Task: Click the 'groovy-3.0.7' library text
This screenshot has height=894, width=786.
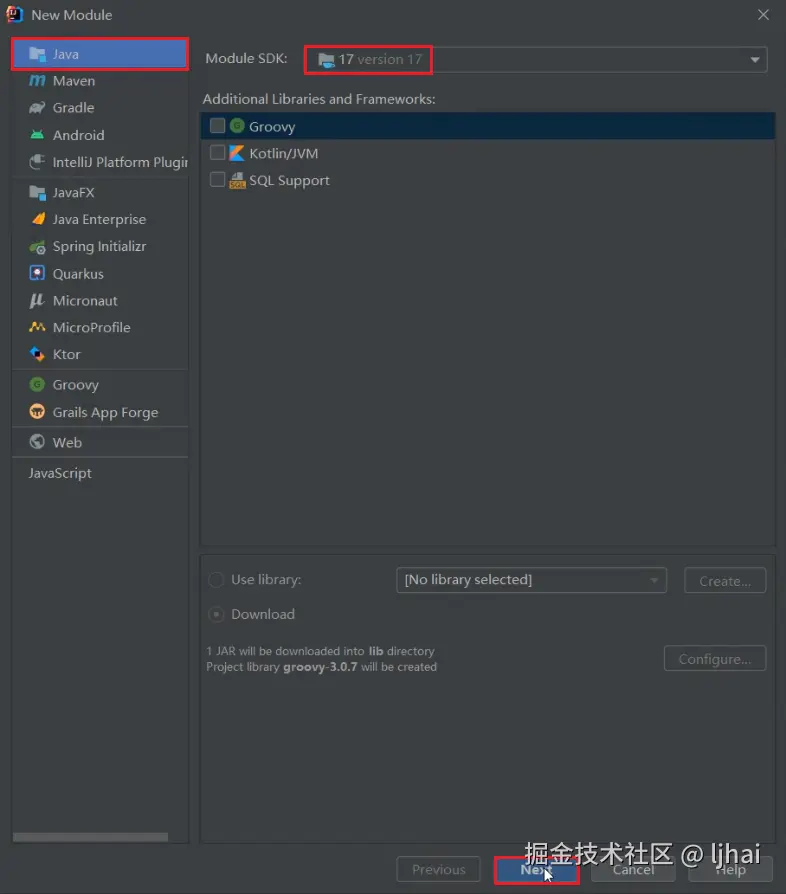Action: pos(320,667)
